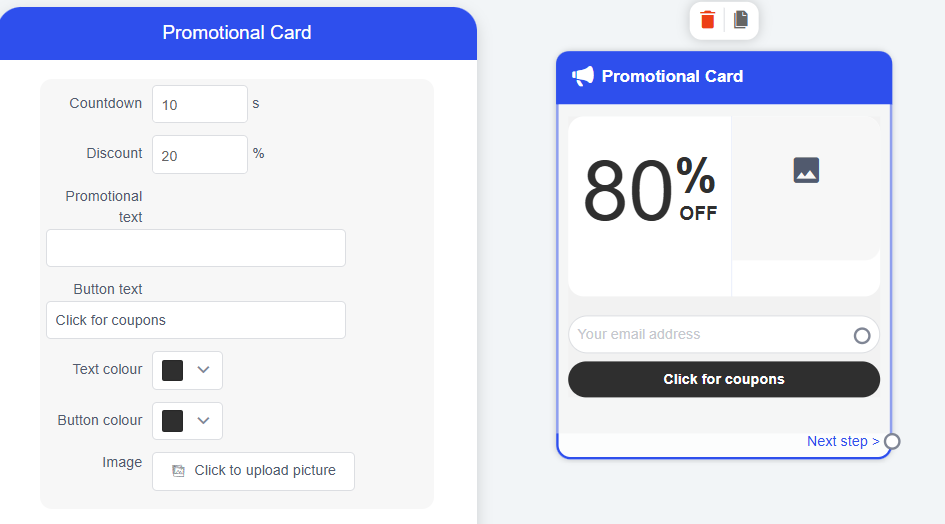Edit the Button text input field

196,320
